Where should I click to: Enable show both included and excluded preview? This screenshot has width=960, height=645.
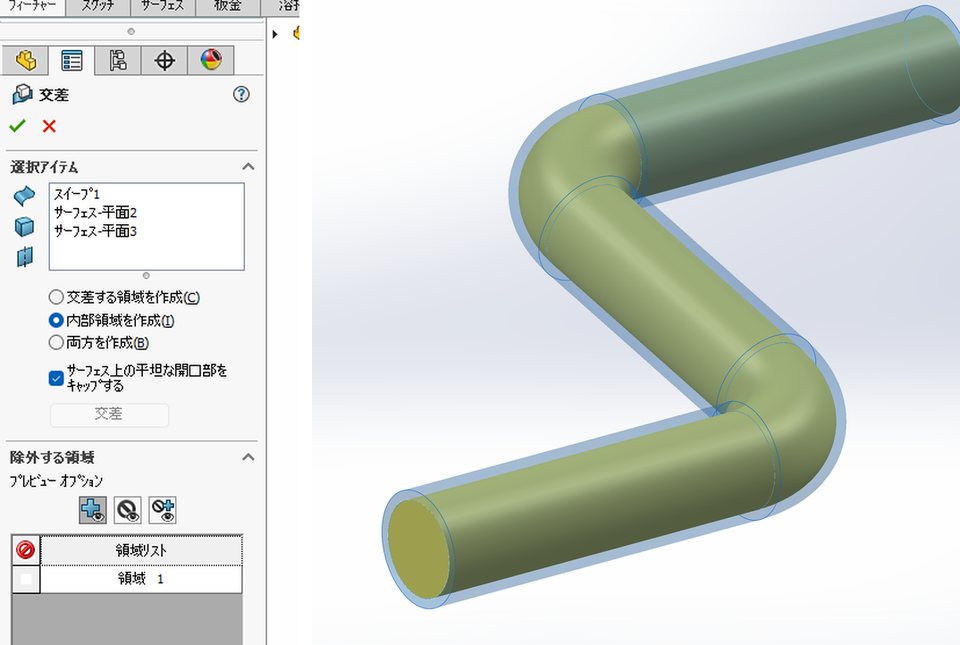(x=163, y=510)
